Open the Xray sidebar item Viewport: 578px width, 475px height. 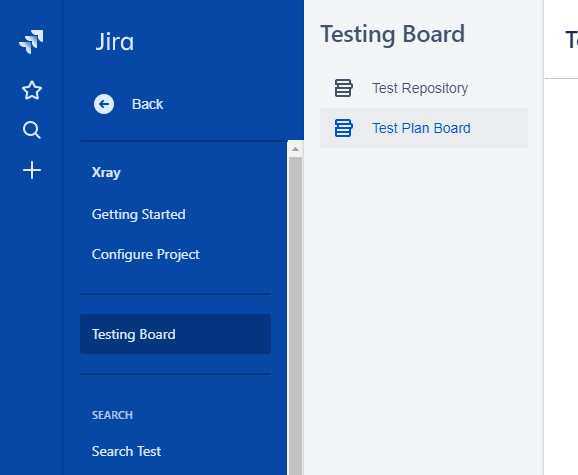[x=106, y=172]
